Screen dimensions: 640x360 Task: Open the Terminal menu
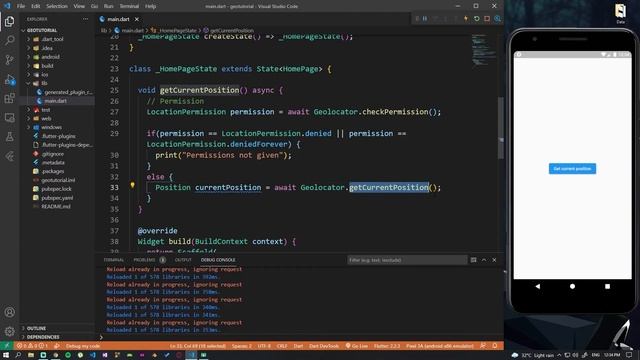point(129,6)
